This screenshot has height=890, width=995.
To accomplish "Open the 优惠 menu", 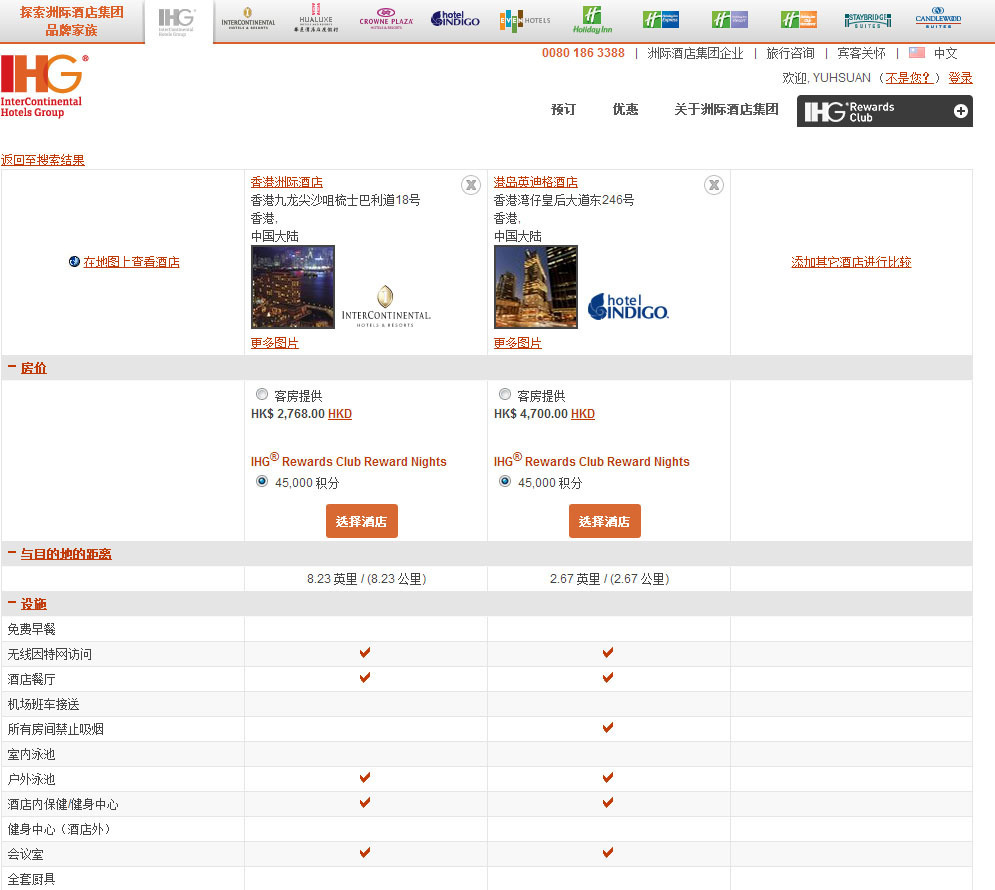I will point(625,109).
